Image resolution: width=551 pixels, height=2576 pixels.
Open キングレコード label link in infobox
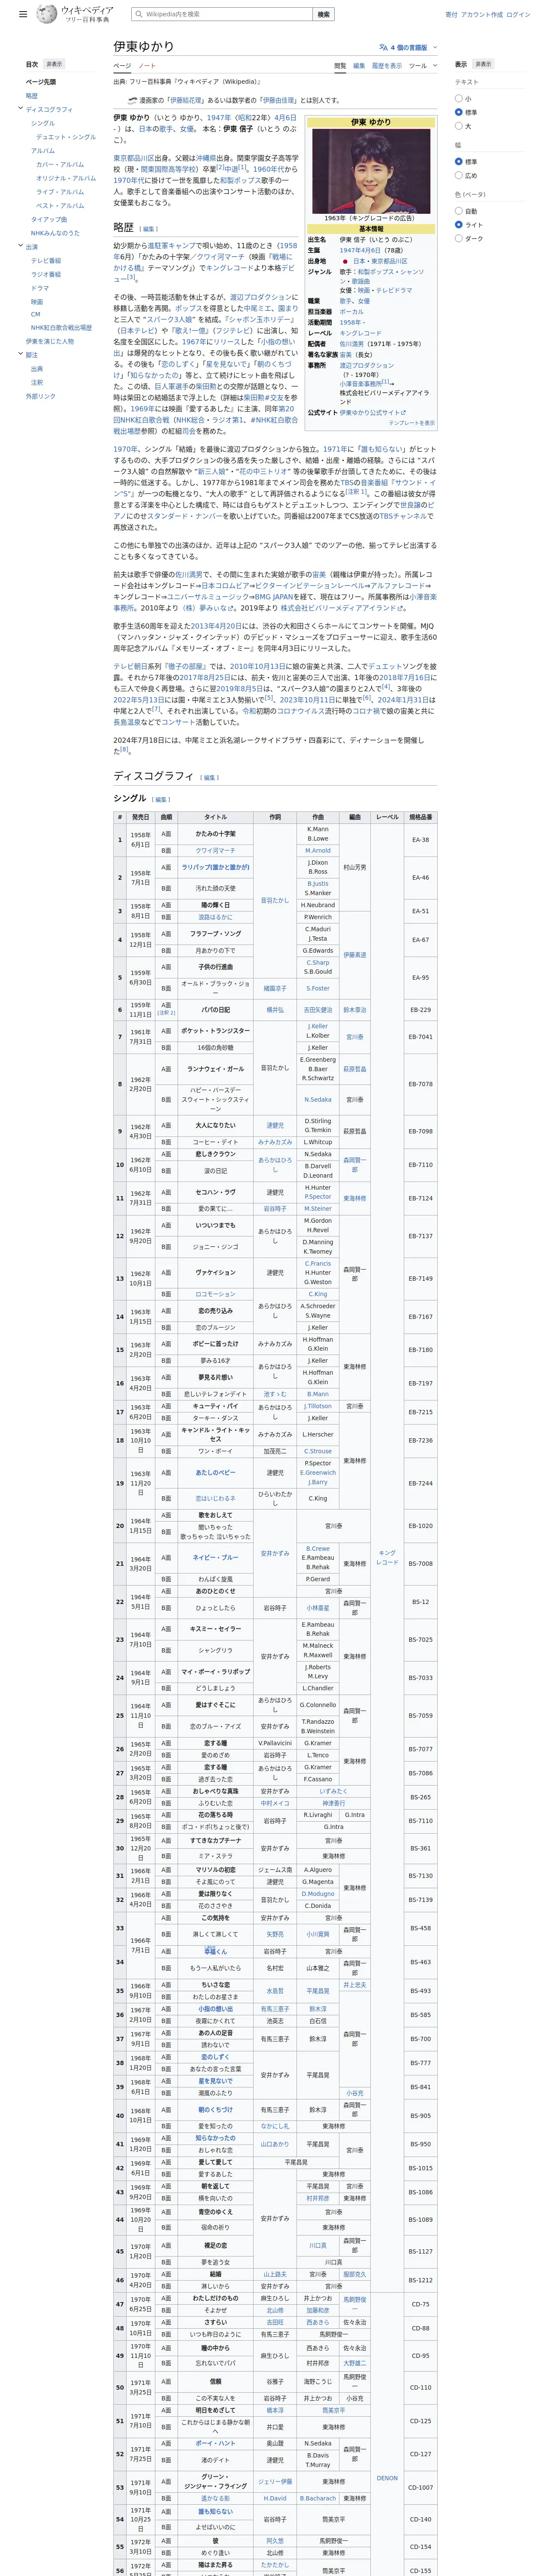(x=360, y=333)
